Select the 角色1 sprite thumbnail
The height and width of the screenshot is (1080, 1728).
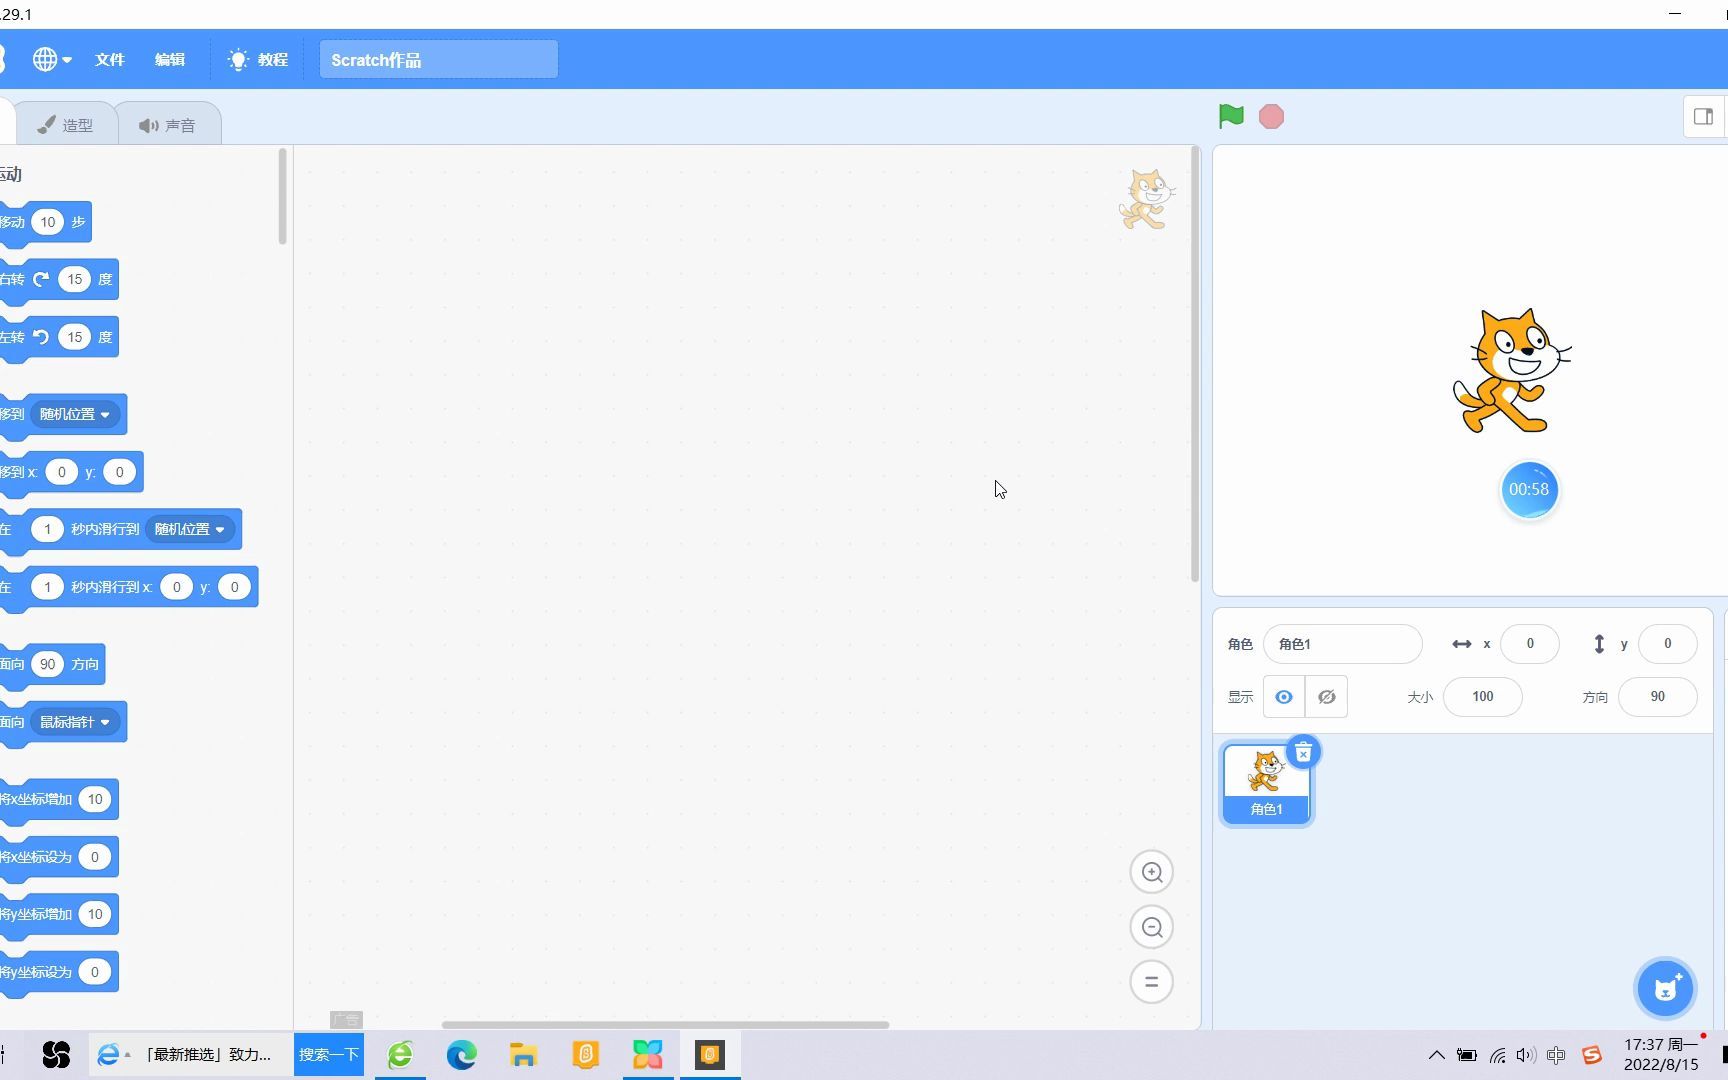click(1266, 784)
